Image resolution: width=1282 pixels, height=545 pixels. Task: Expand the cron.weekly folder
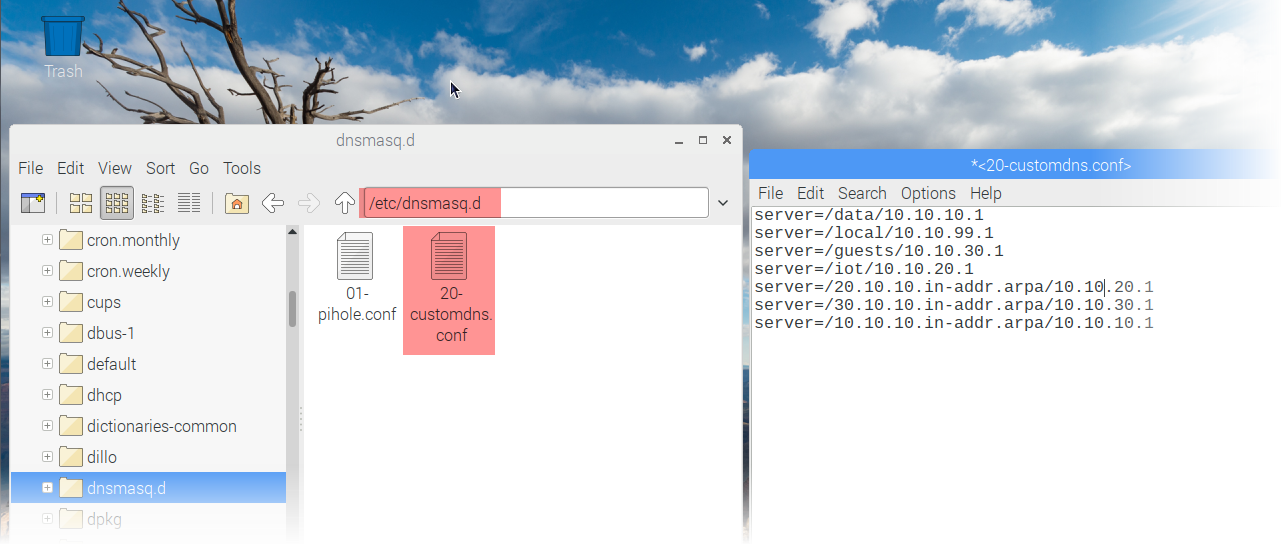[47, 271]
